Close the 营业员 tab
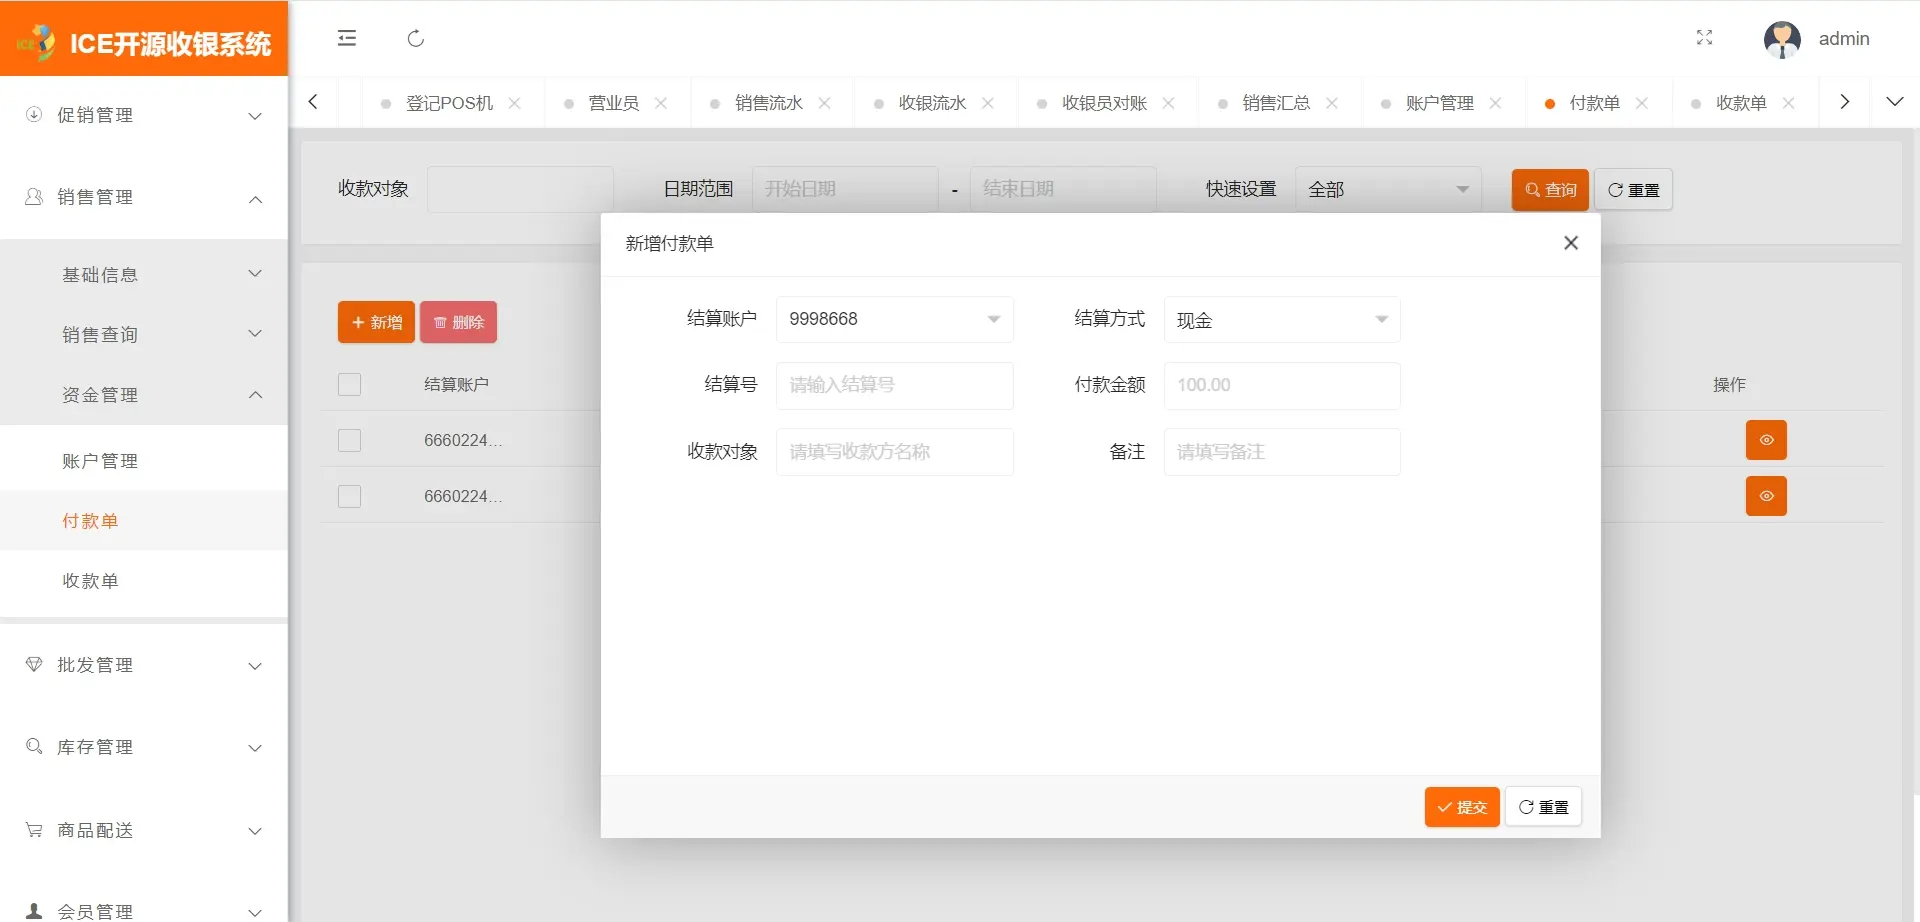The image size is (1920, 922). pyautogui.click(x=661, y=103)
